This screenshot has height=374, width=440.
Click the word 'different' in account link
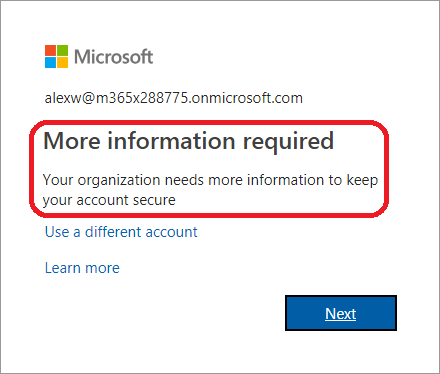113,232
